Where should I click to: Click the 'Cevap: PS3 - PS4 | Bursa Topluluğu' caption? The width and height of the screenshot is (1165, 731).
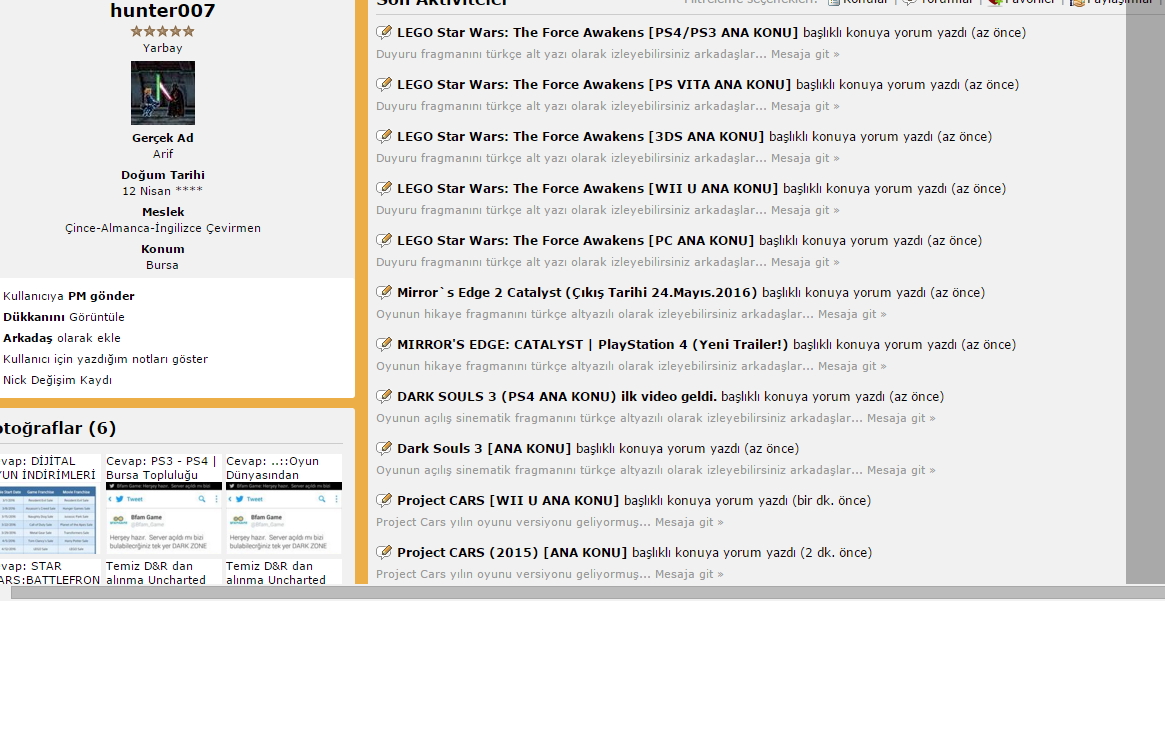[x=161, y=468]
